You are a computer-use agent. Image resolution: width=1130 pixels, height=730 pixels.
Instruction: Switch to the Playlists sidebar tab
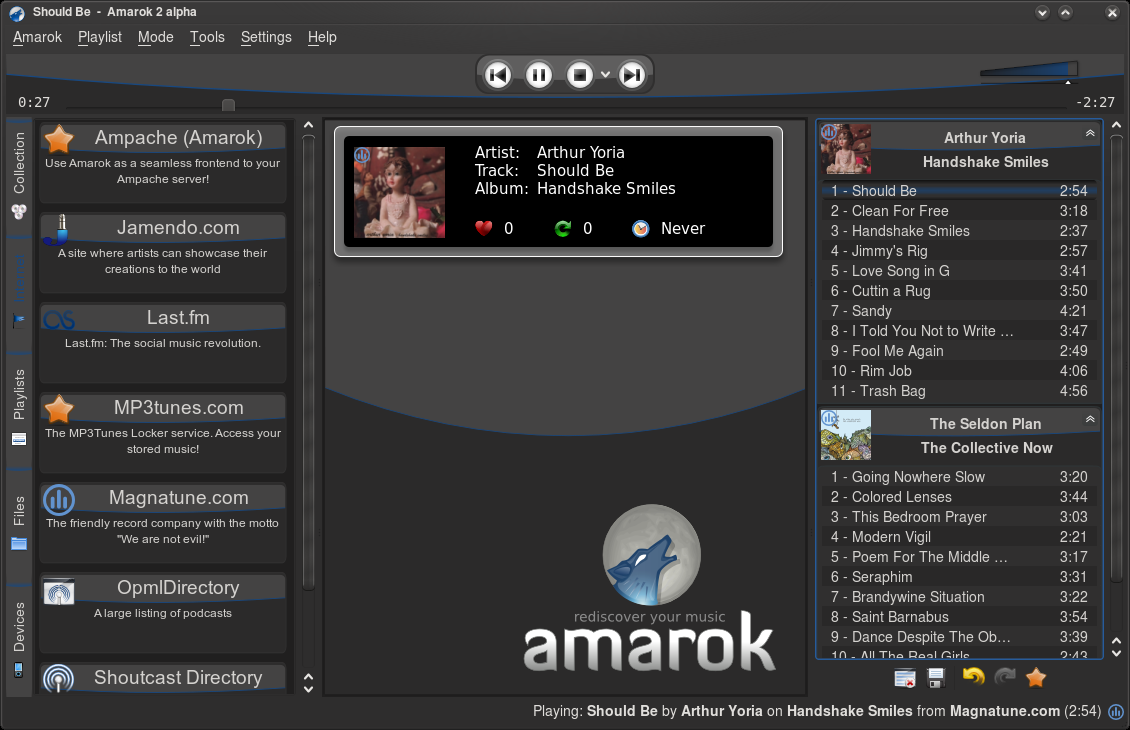(x=19, y=408)
